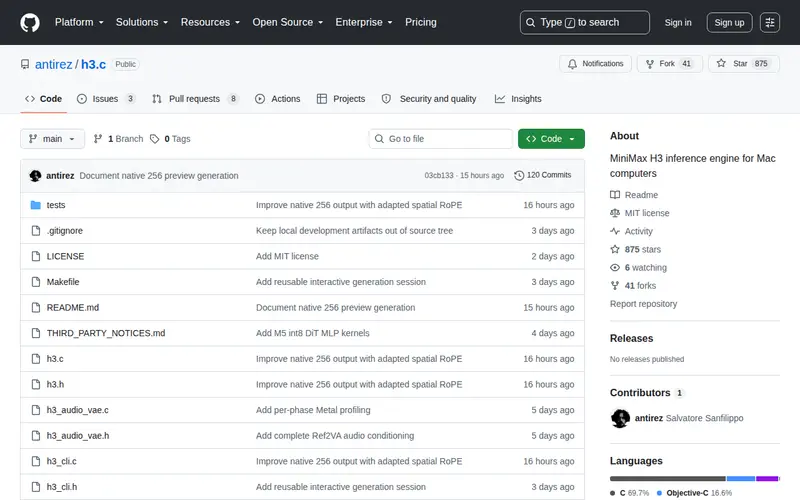The image size is (800, 500).
Task: Click the Fork icon
Action: (x=649, y=64)
